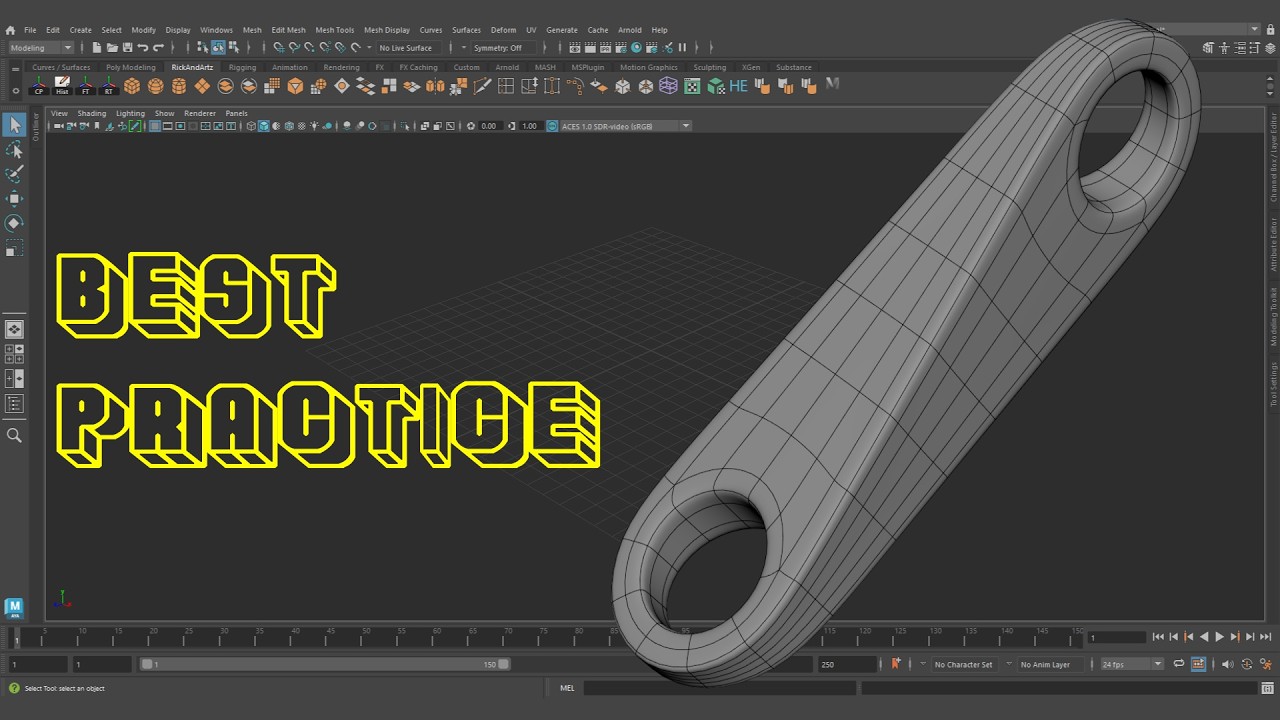Choose the Scale tool in toolbox

tap(14, 247)
